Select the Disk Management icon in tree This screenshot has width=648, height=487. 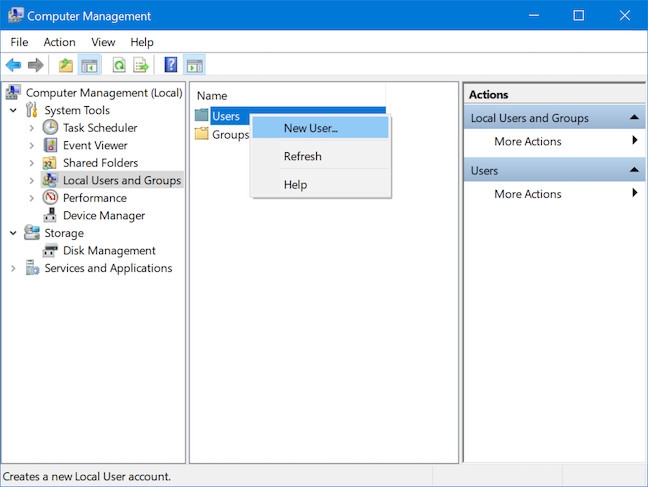(x=51, y=251)
